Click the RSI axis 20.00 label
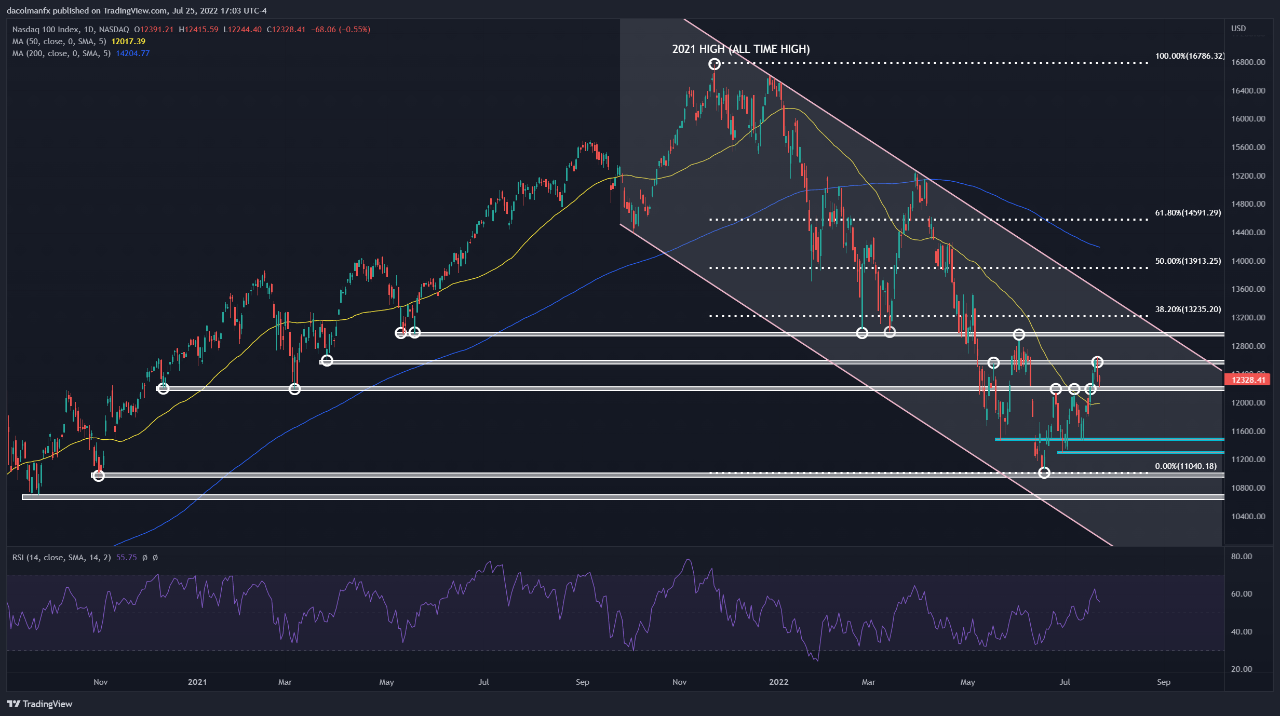The image size is (1280, 716). pyautogui.click(x=1242, y=669)
